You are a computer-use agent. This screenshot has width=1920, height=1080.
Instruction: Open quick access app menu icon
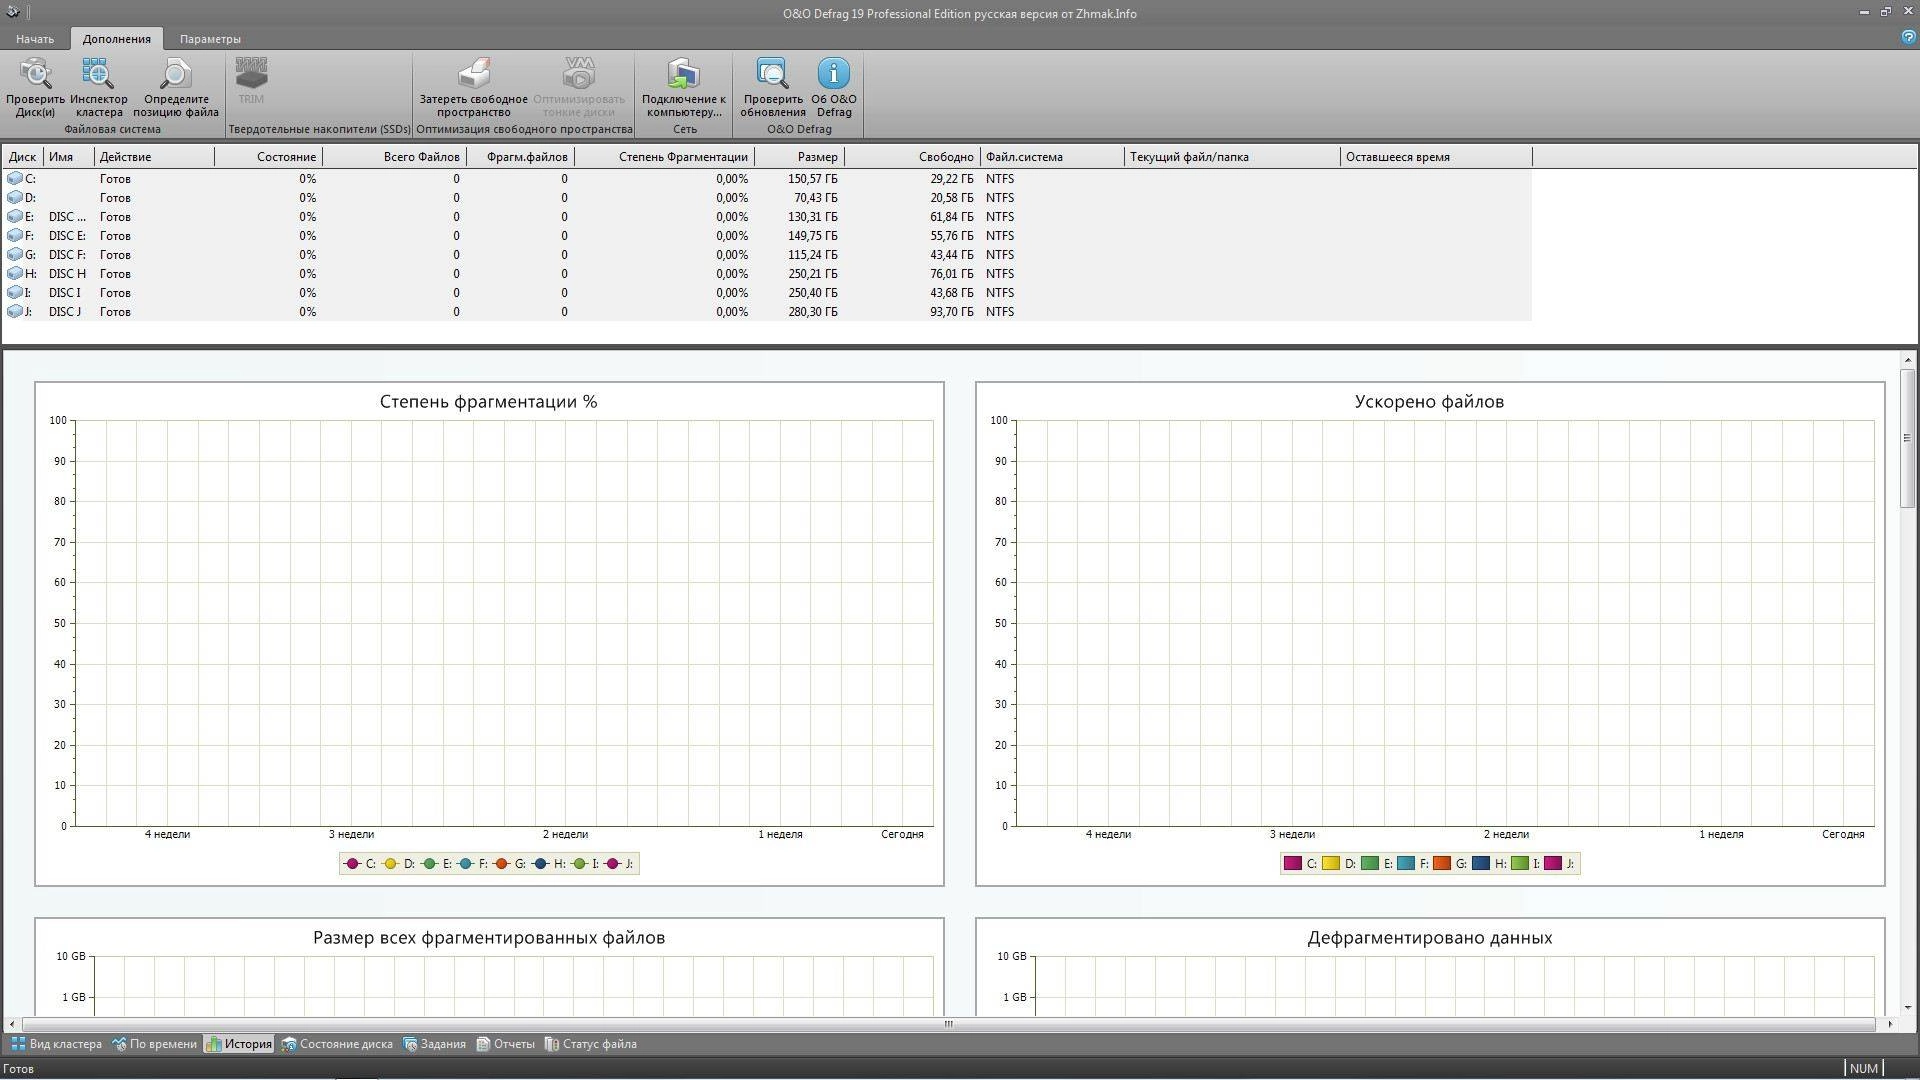click(12, 12)
